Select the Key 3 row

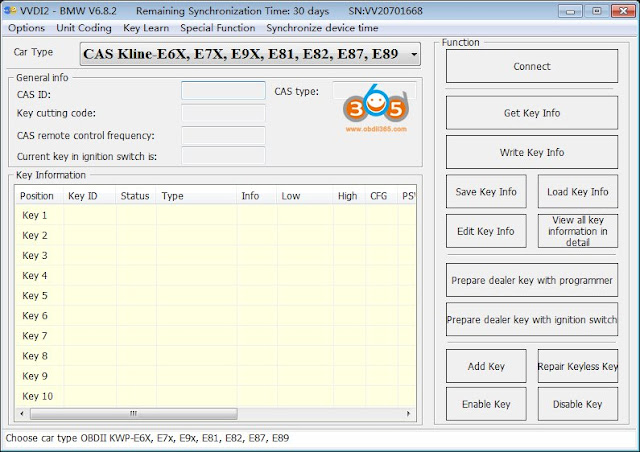click(x=216, y=255)
